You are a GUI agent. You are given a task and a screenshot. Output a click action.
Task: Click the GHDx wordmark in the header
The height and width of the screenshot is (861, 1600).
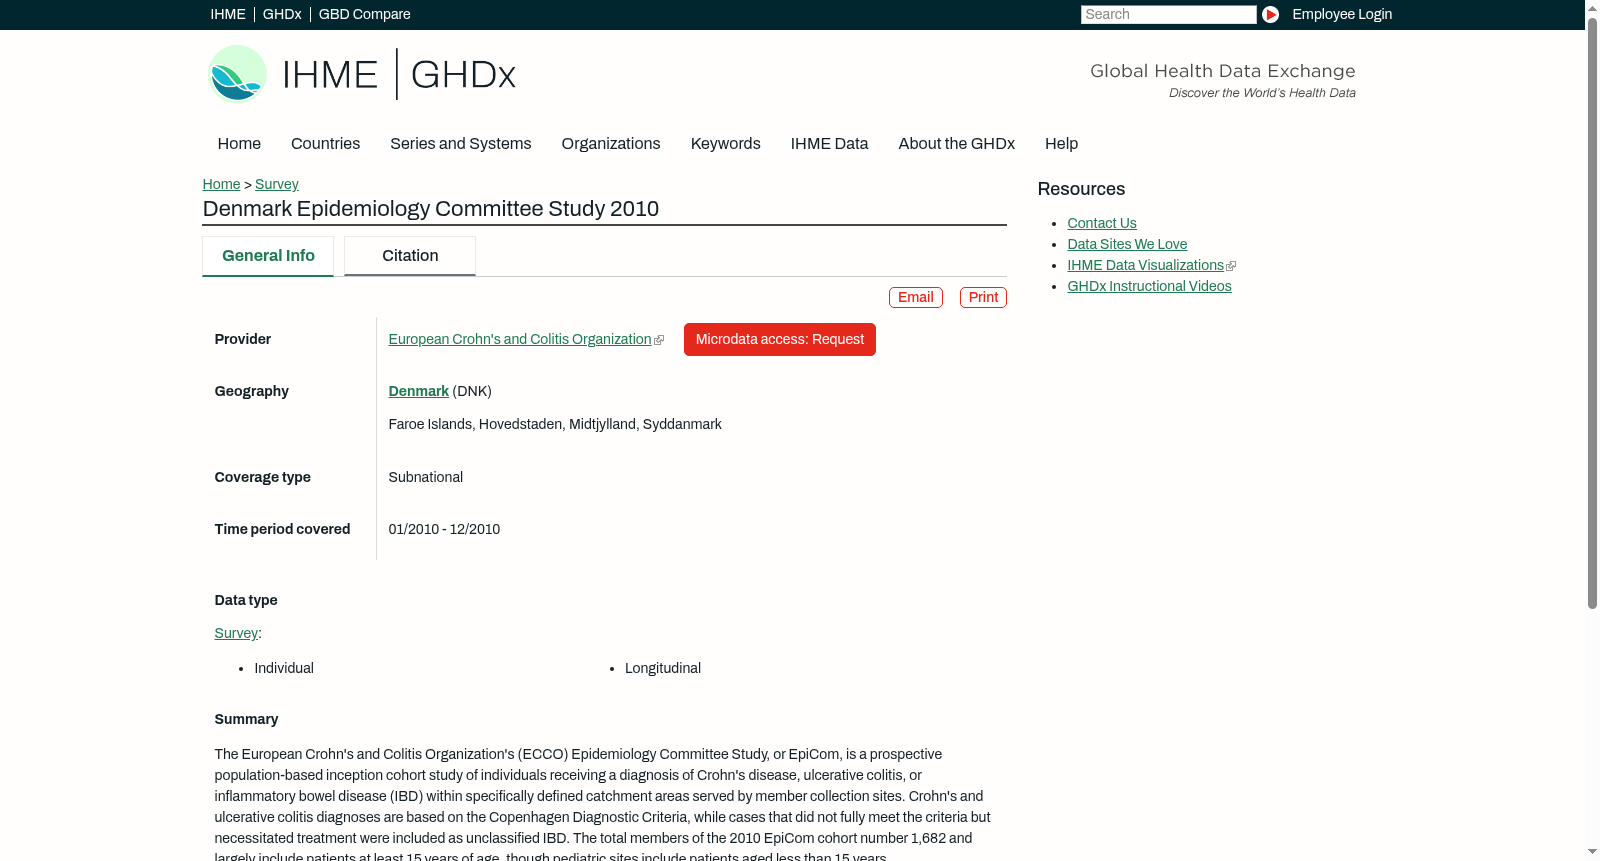tap(463, 75)
